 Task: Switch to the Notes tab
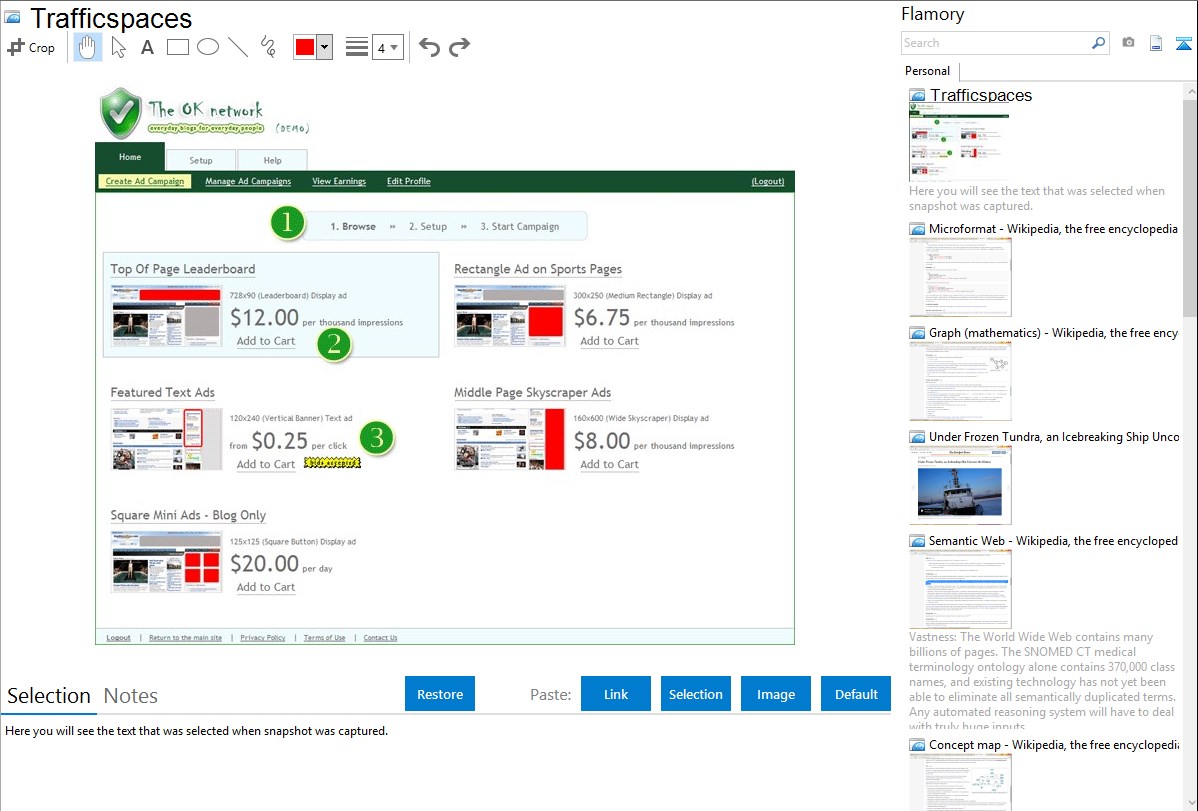tap(130, 696)
